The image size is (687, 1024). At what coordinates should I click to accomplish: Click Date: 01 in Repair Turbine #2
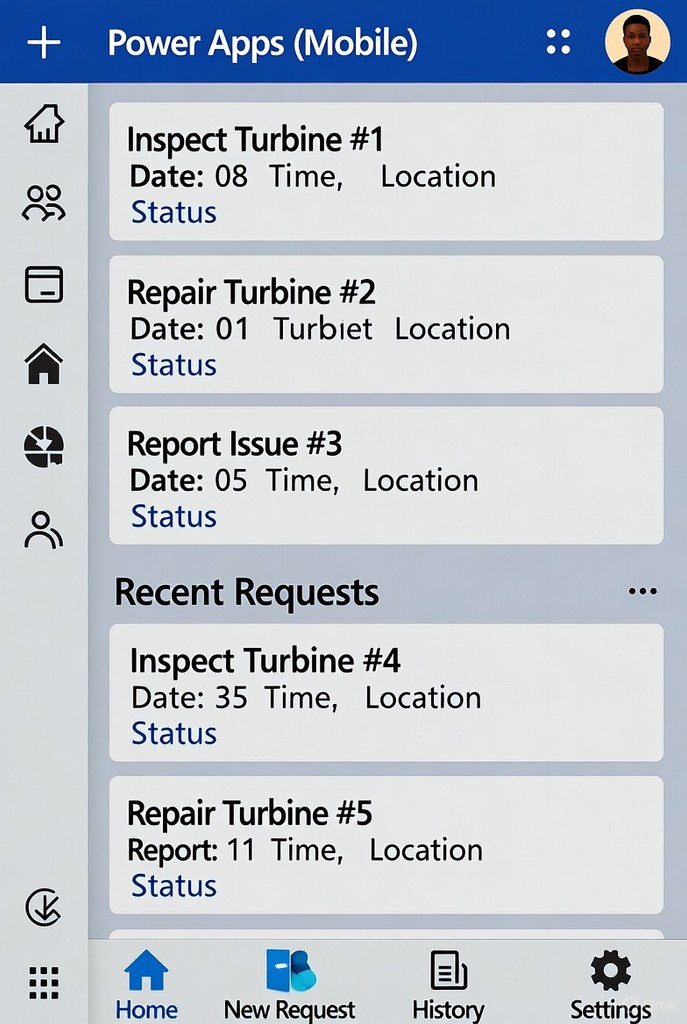click(189, 328)
